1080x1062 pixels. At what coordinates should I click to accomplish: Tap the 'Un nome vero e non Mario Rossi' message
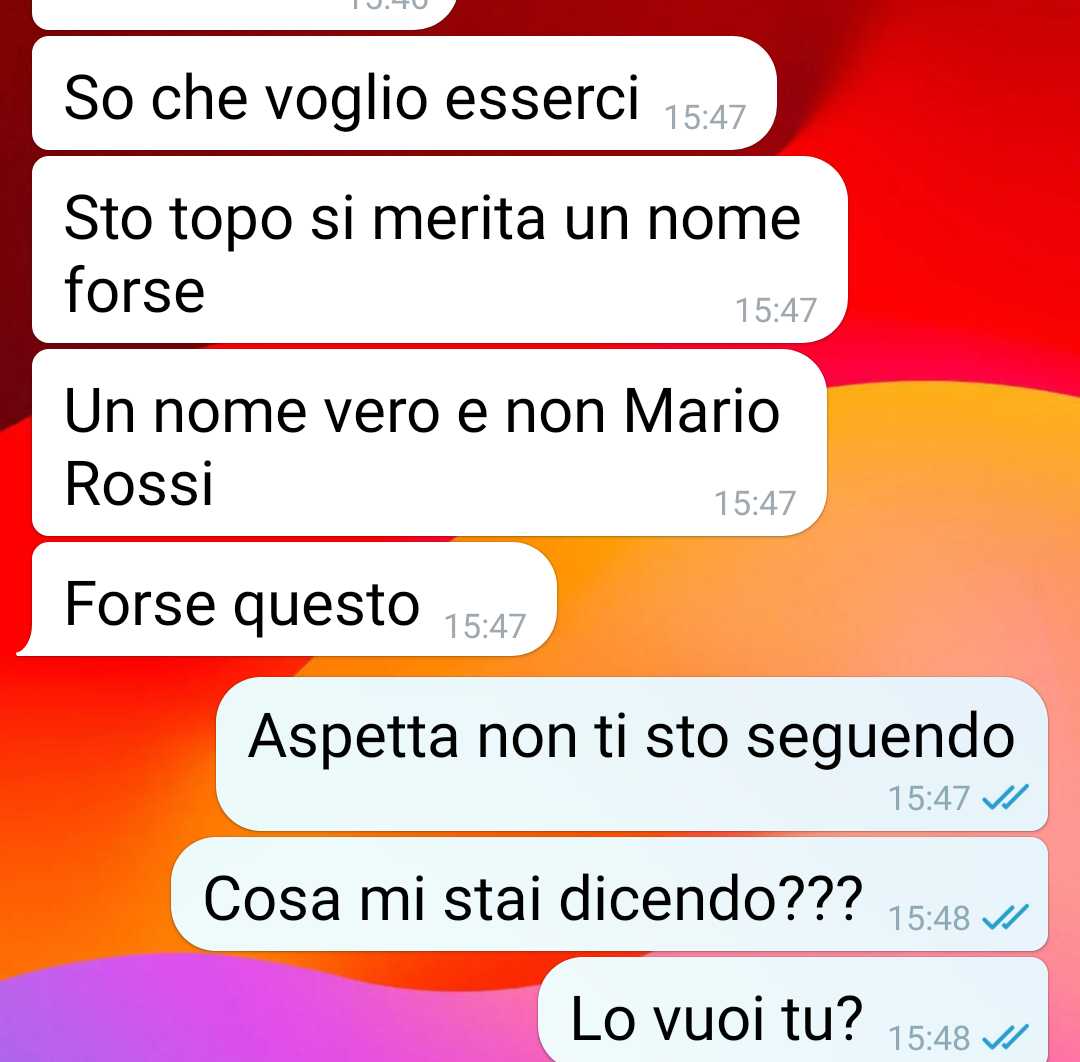pyautogui.click(x=429, y=442)
